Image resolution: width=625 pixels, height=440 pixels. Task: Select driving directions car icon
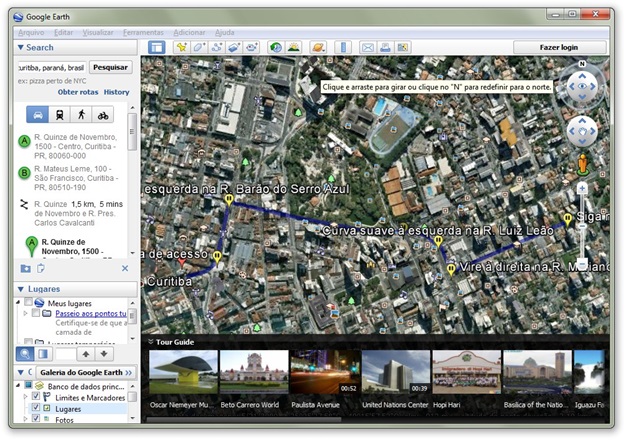[x=38, y=115]
